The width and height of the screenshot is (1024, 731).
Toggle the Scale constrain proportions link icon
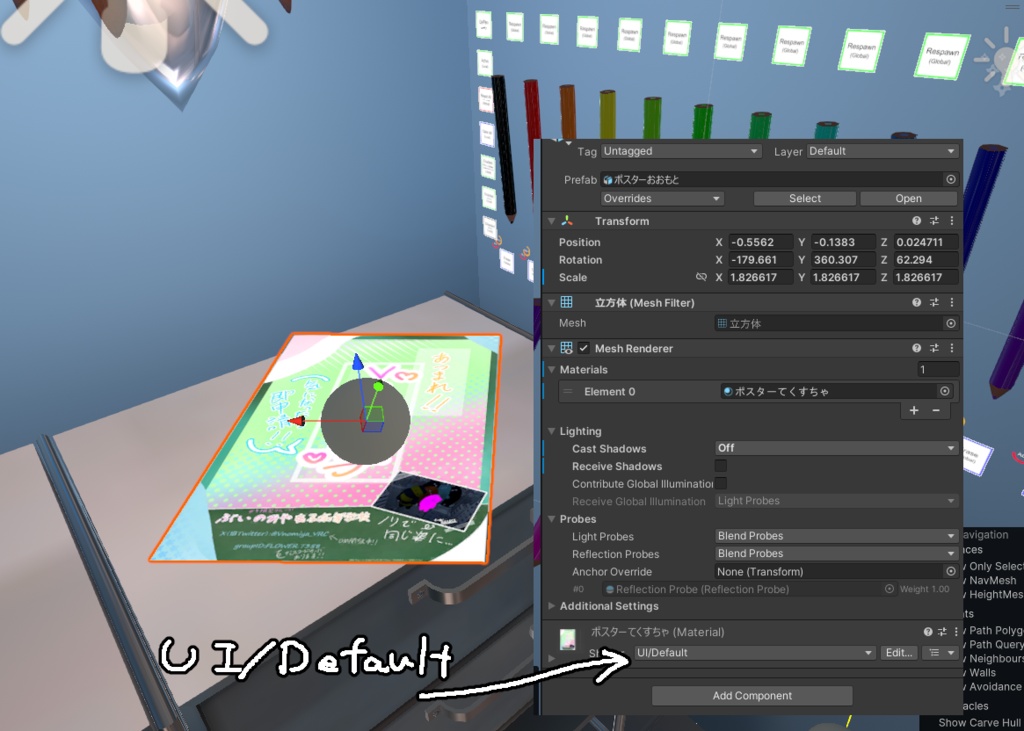701,277
